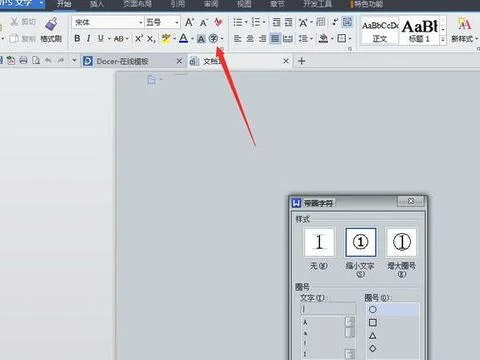This screenshot has width=480, height=360.
Task: Apply the font color A button
Action: 184,38
